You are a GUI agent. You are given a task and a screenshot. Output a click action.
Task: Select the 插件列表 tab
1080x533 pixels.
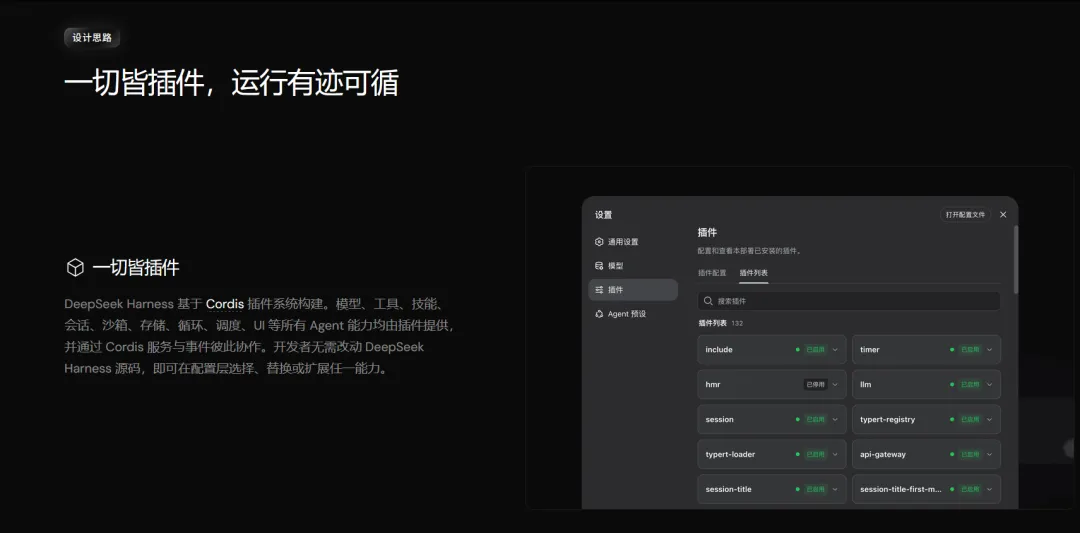pyautogui.click(x=754, y=273)
